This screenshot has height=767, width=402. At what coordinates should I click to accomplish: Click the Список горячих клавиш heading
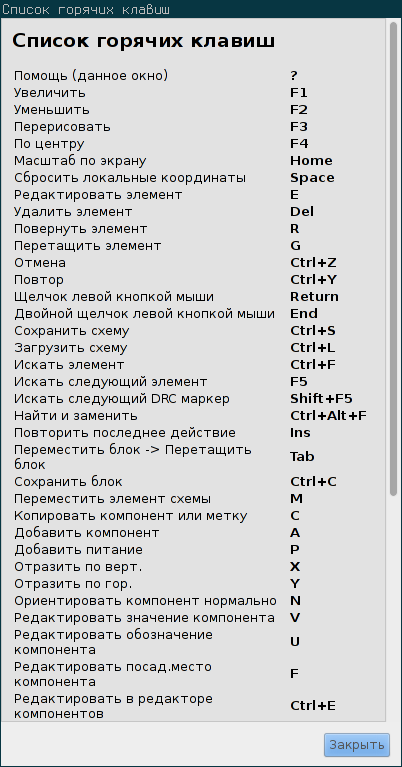[143, 41]
